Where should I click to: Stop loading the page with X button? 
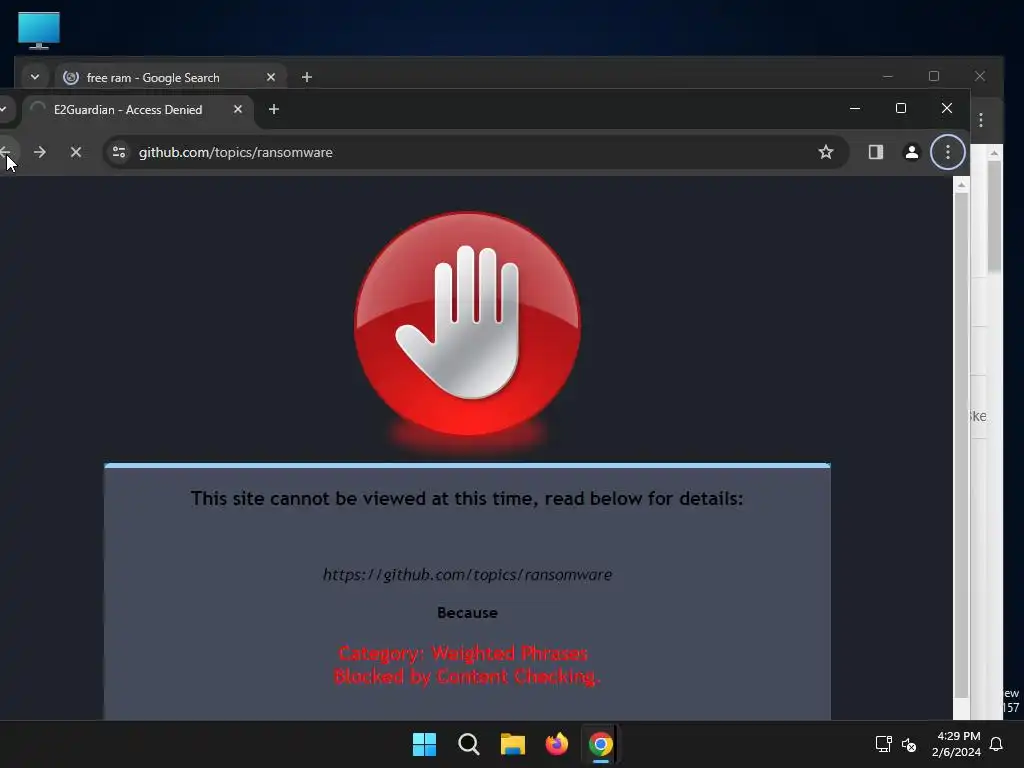point(76,152)
